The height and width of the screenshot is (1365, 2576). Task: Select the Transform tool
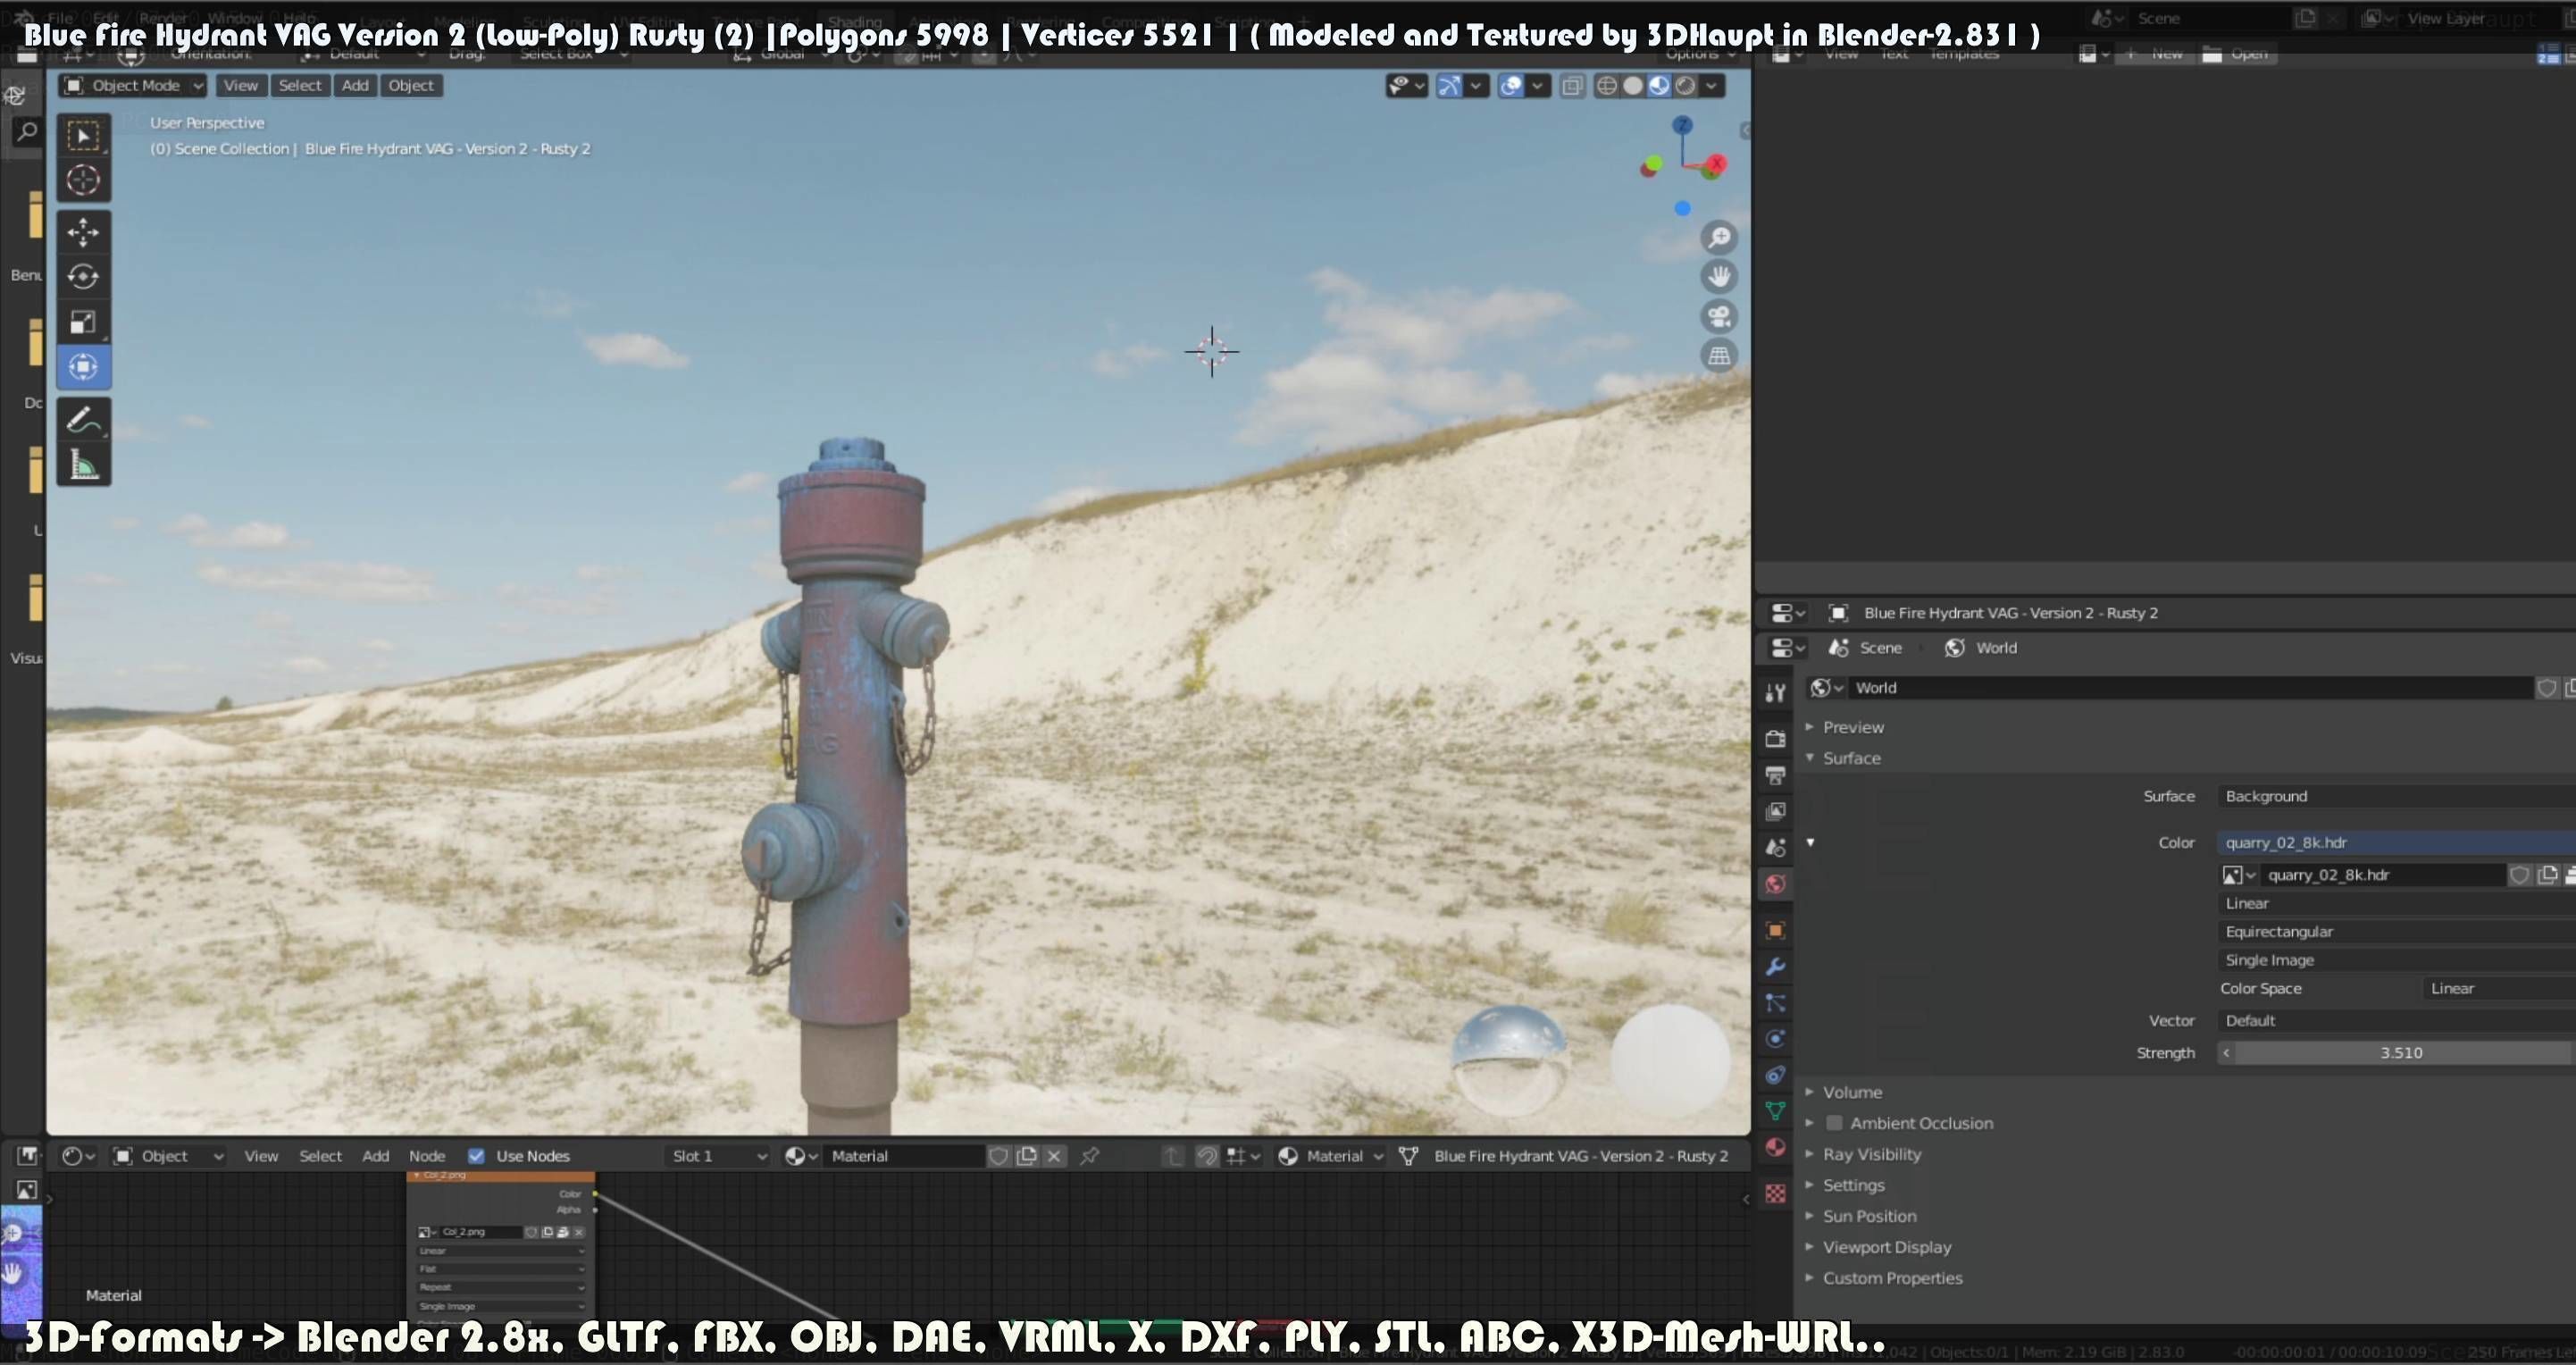click(x=83, y=367)
